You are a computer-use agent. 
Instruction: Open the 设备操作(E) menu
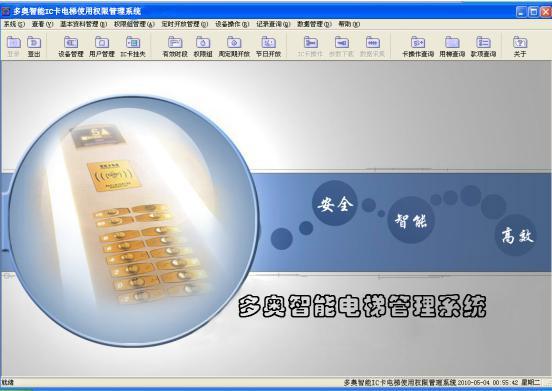click(x=232, y=24)
